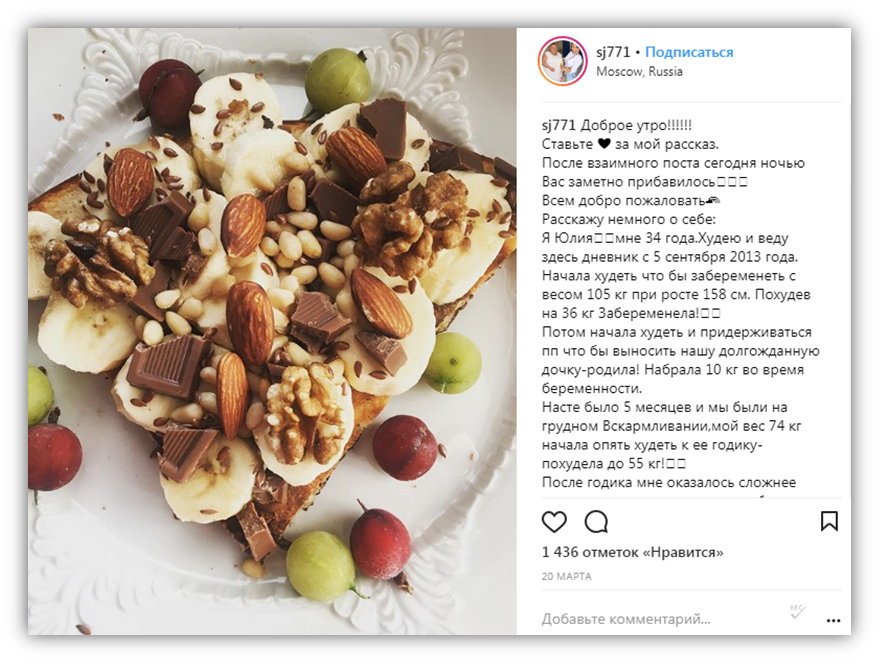Click the green gooseberry at photo top
Viewport: 879px width, 663px height.
click(337, 80)
